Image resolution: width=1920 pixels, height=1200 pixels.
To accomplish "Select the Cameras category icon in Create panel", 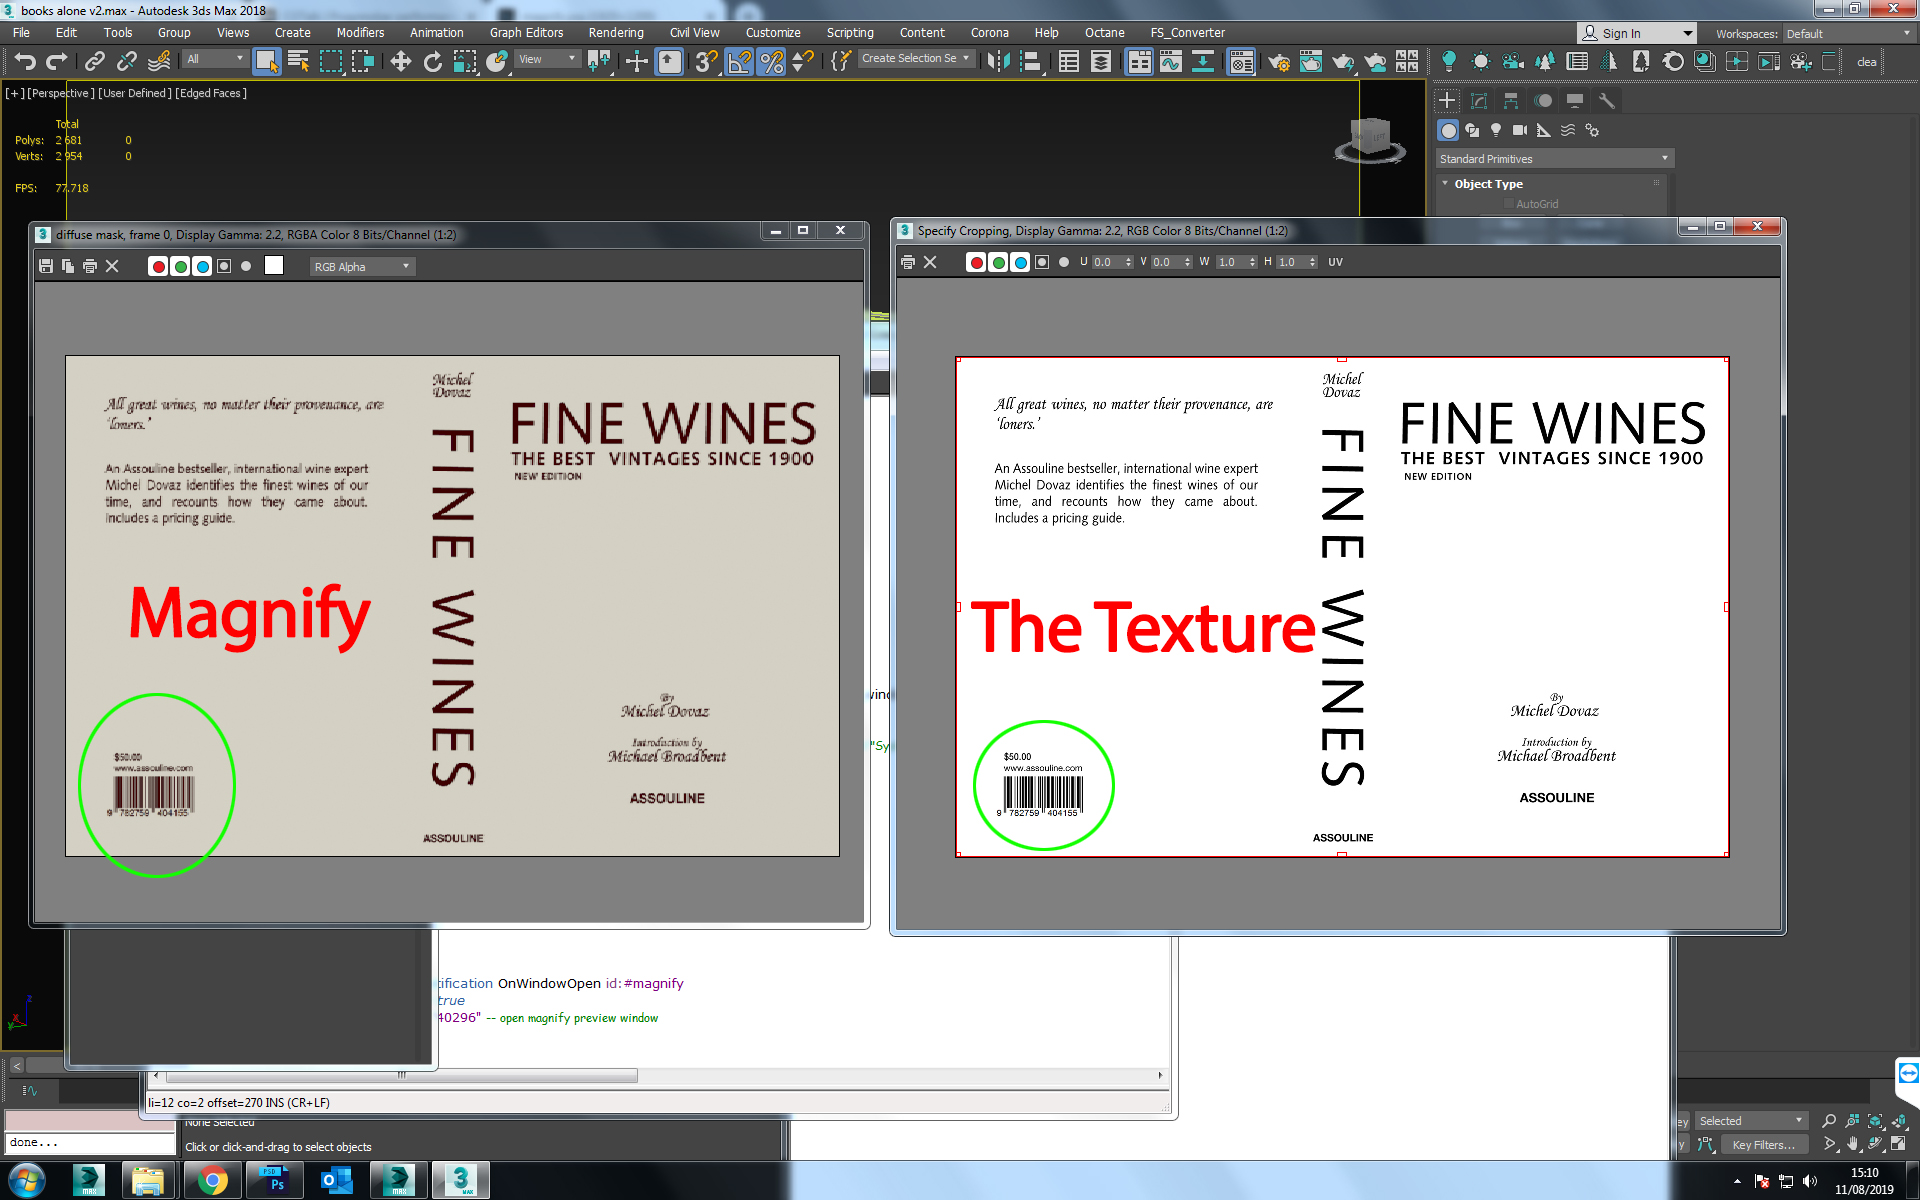I will [1520, 130].
